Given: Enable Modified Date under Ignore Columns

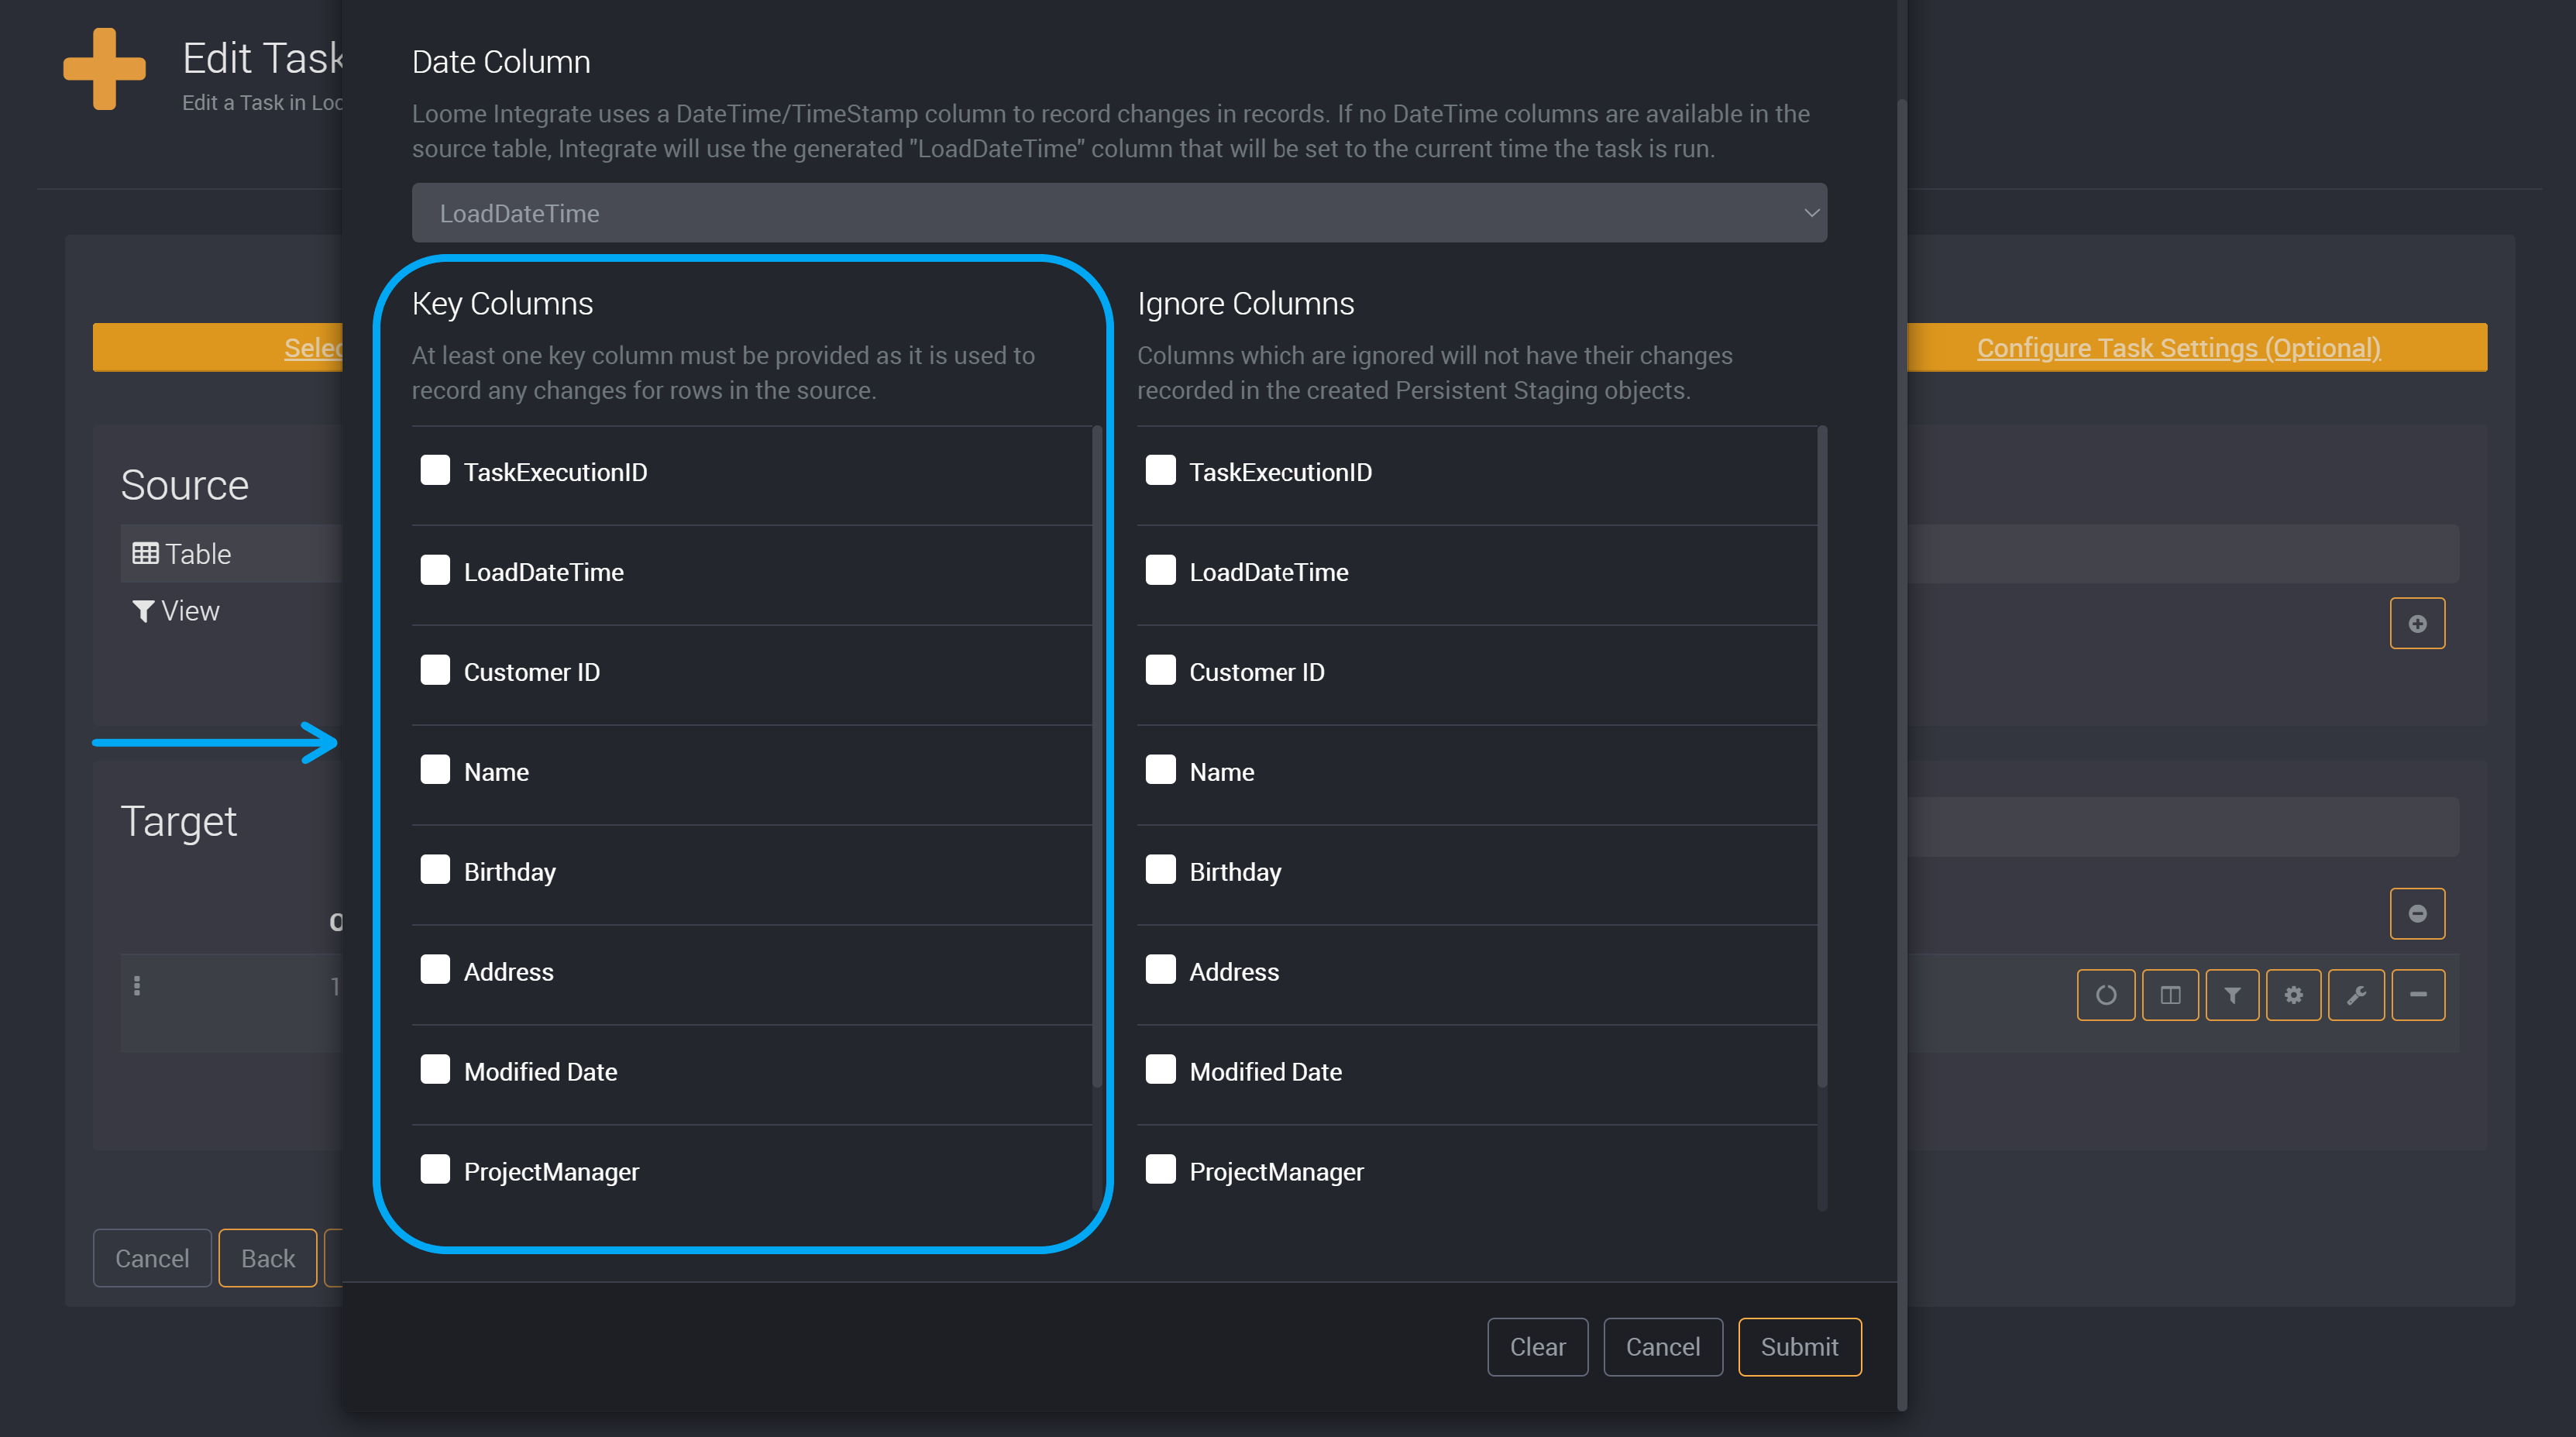Looking at the screenshot, I should click(1160, 1070).
